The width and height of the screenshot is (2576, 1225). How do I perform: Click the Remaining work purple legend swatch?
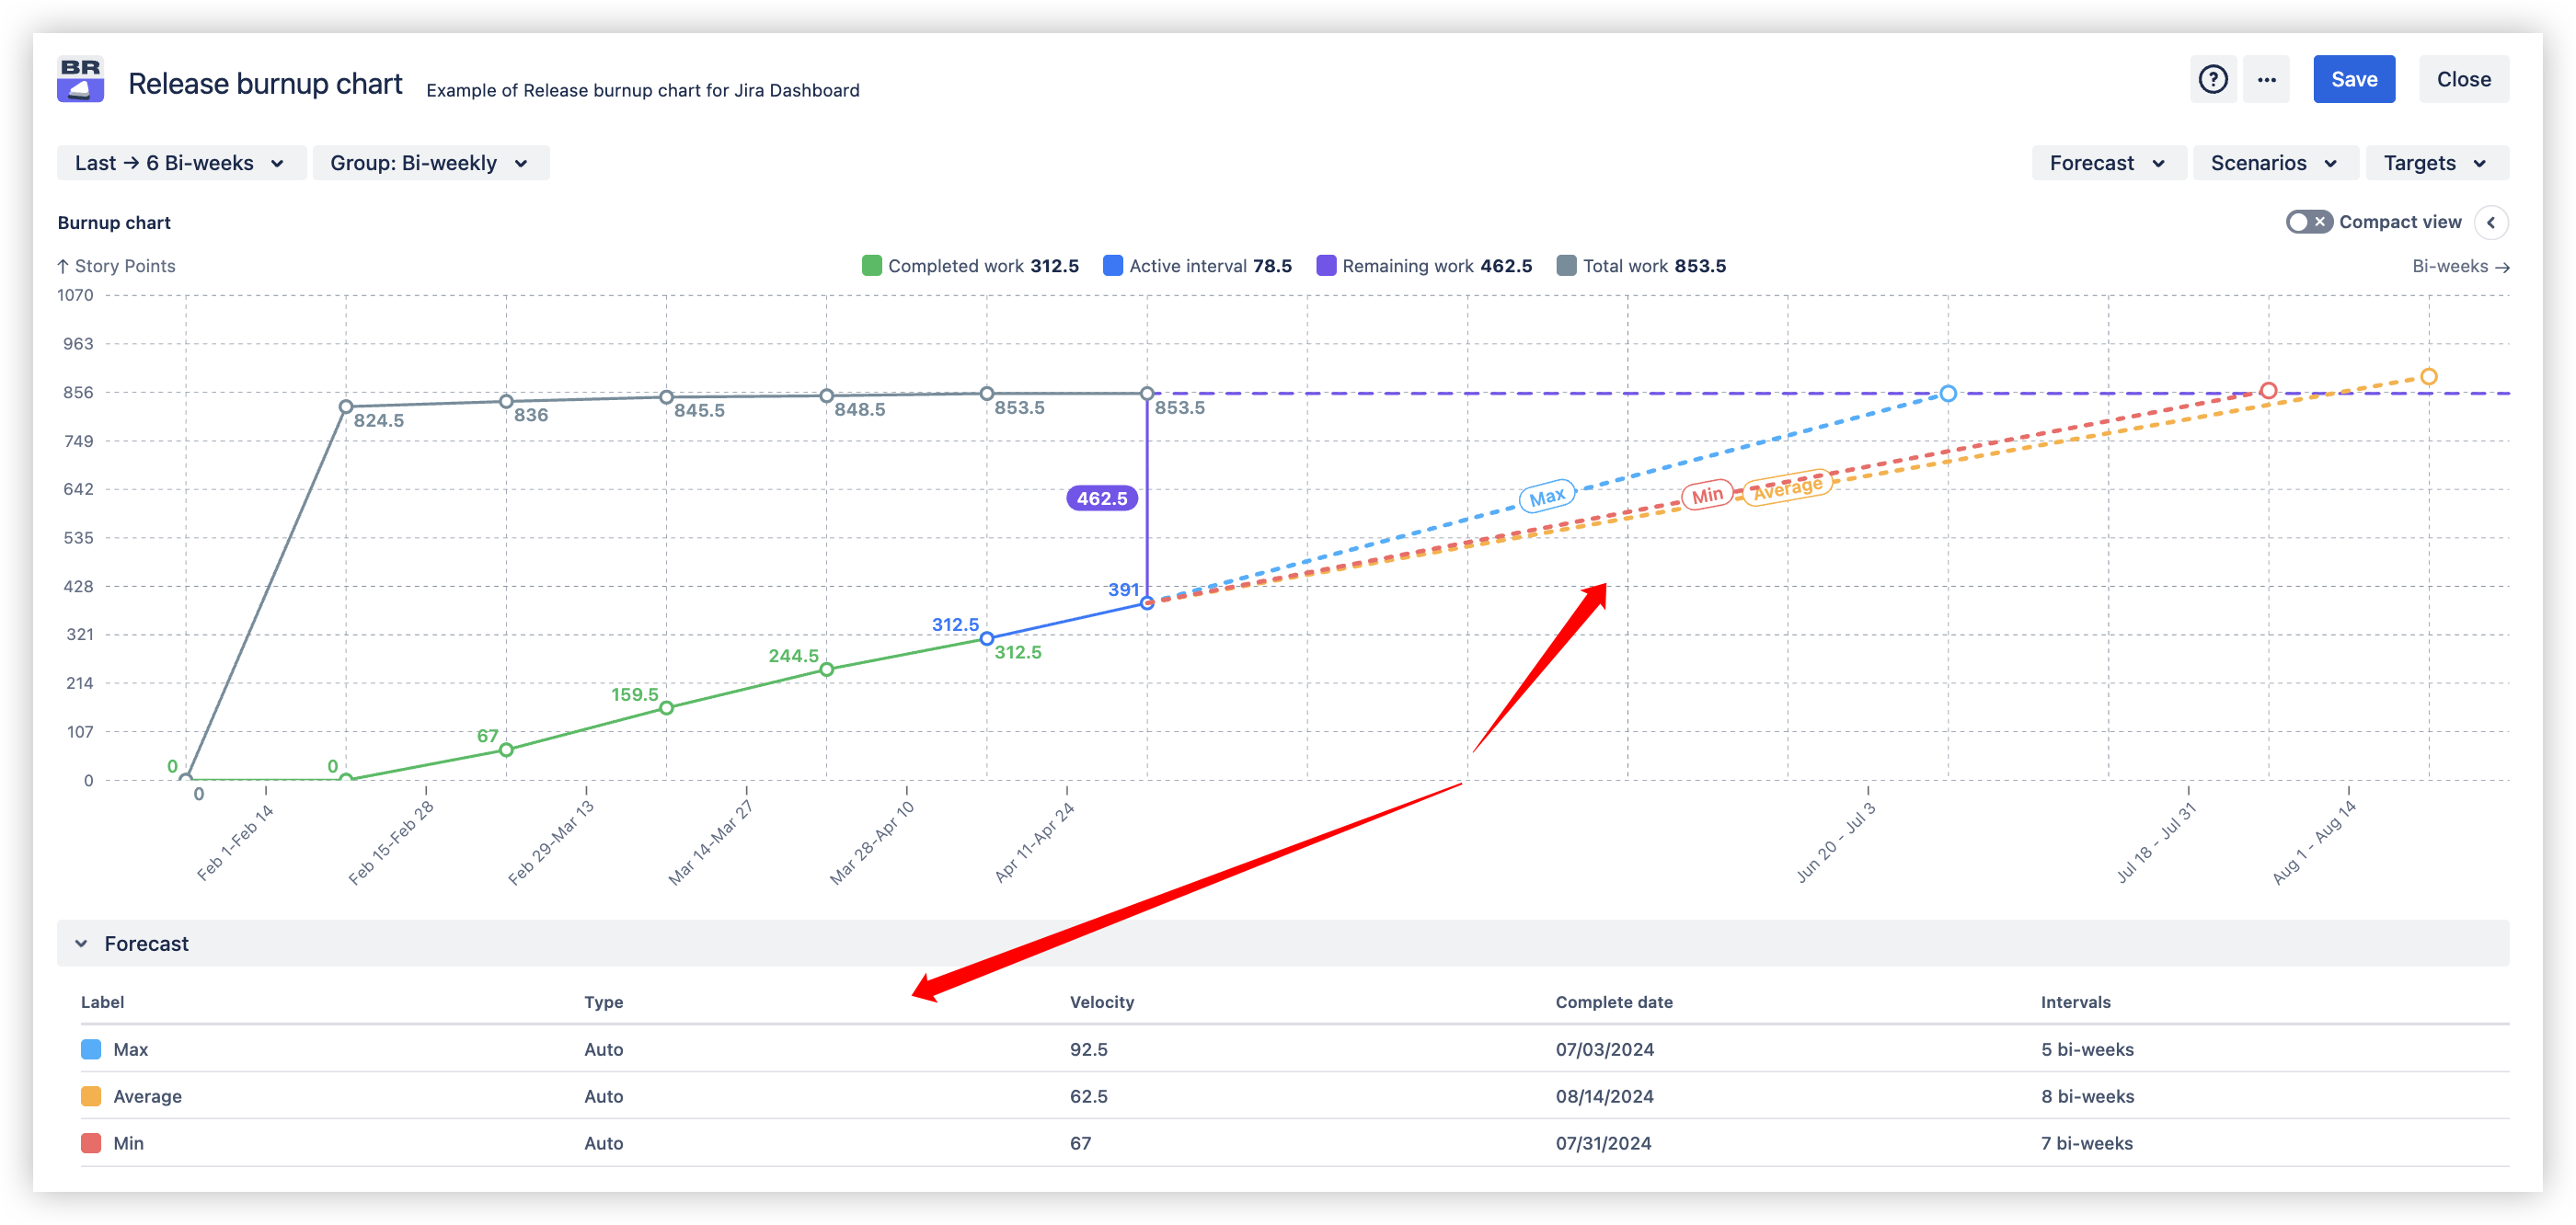[x=1326, y=266]
